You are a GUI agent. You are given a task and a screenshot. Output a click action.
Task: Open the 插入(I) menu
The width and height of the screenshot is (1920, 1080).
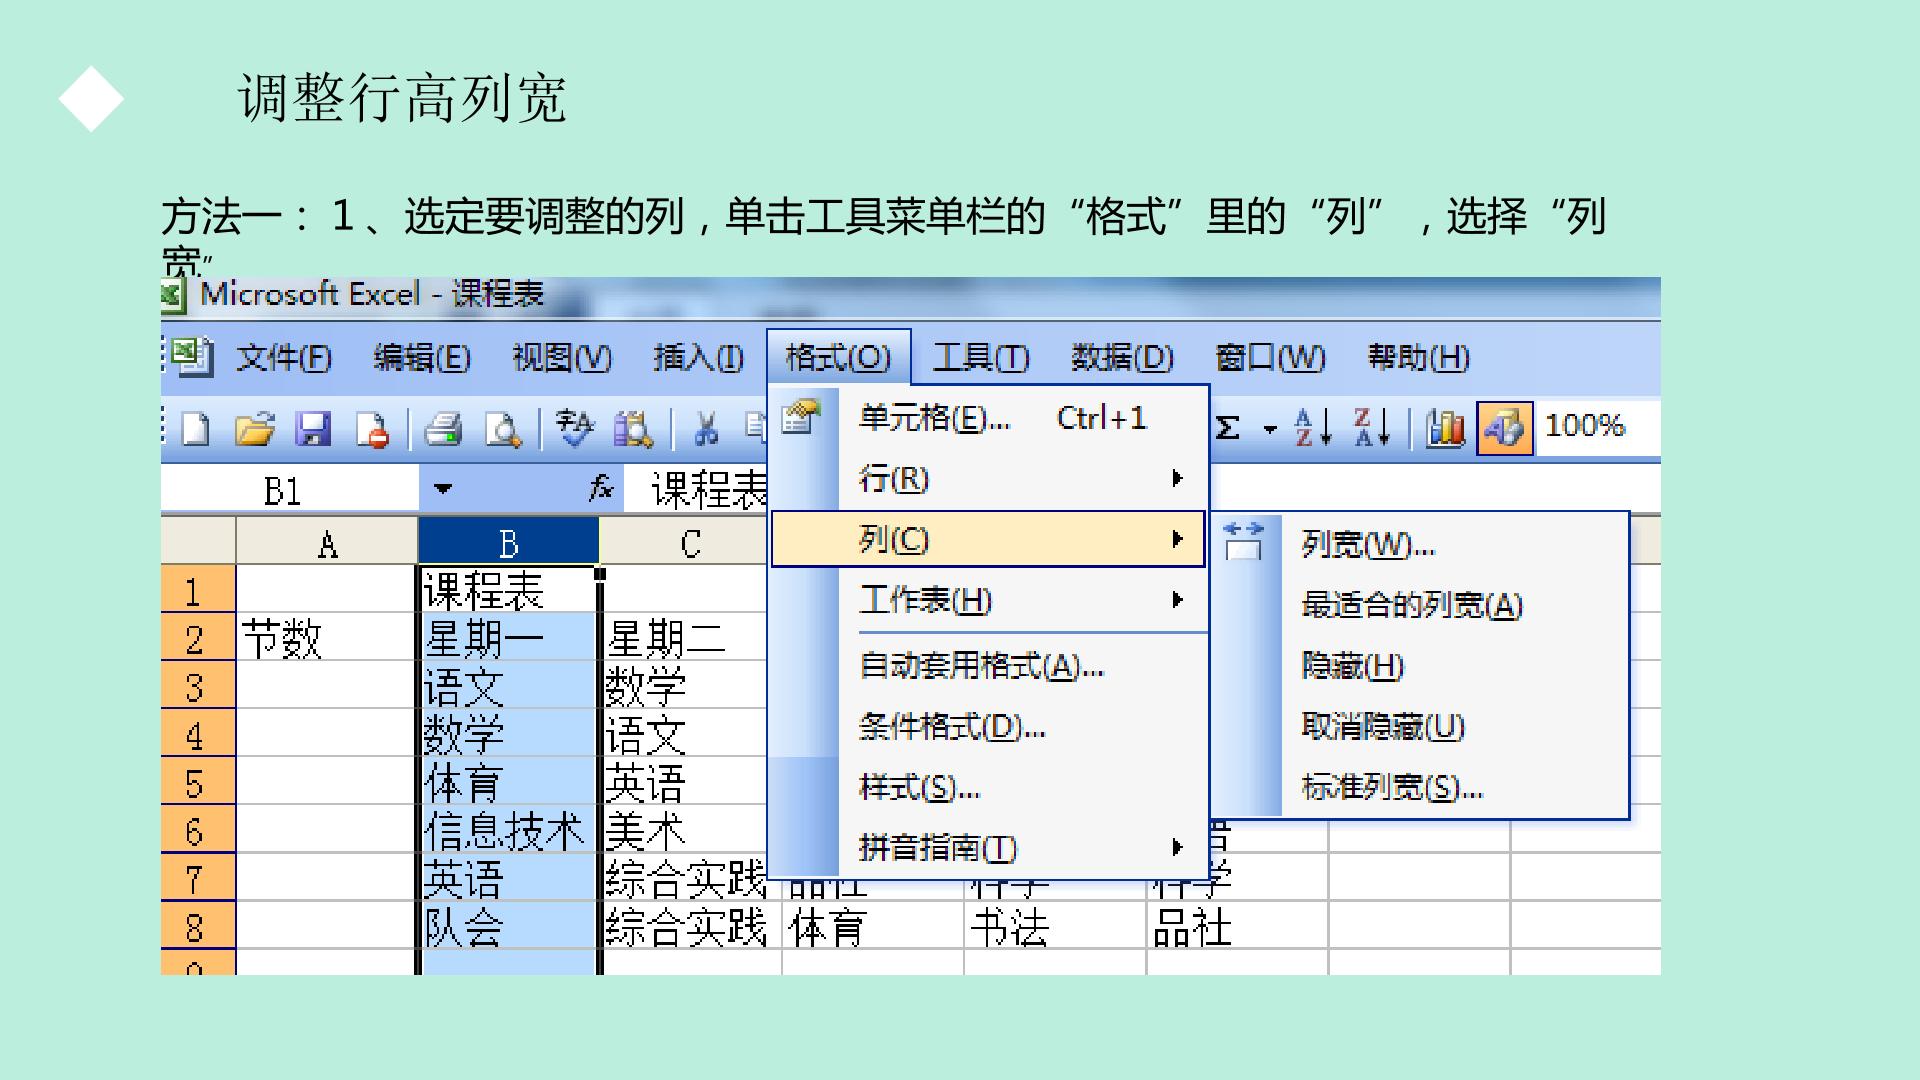[x=698, y=357]
